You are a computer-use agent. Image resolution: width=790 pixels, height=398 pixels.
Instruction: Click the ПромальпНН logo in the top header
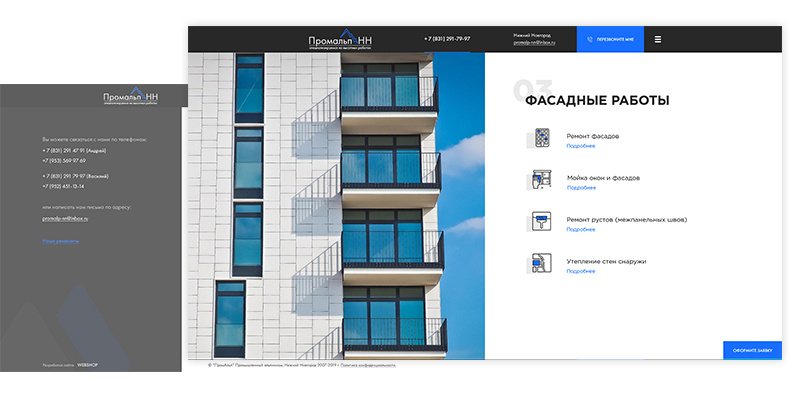point(341,39)
